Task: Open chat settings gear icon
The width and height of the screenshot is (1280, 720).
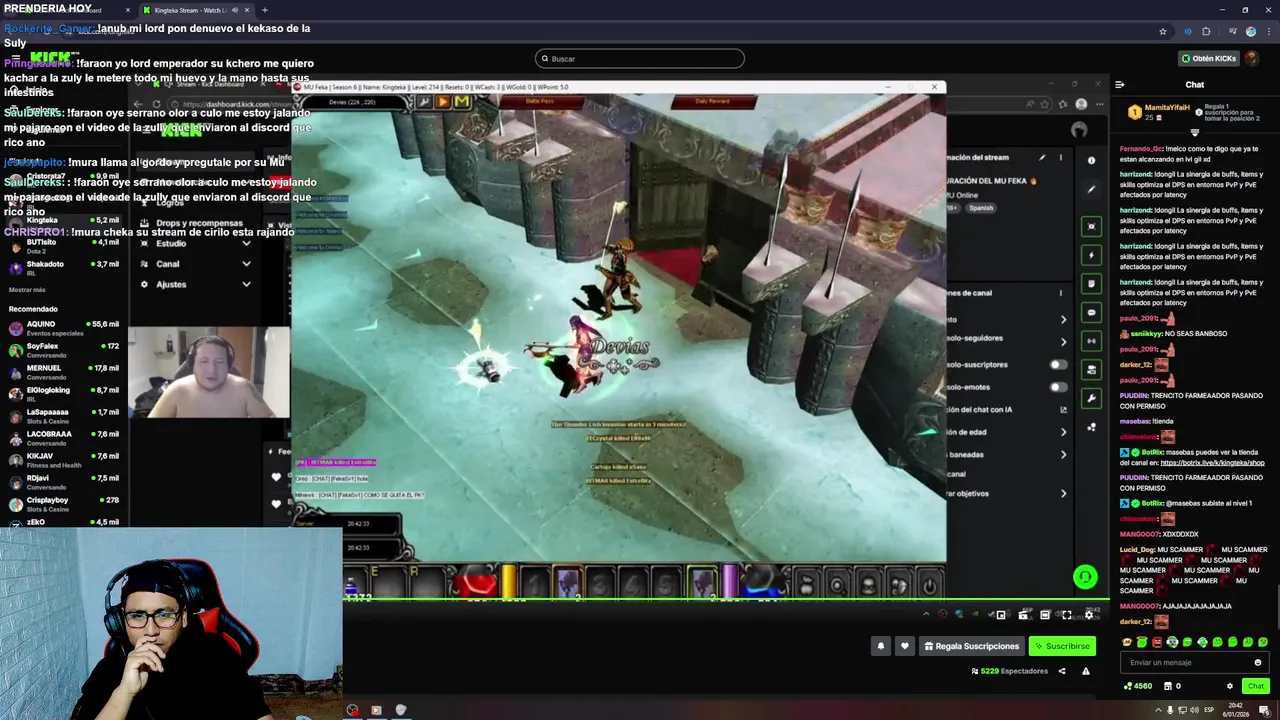Action: 1230,686
